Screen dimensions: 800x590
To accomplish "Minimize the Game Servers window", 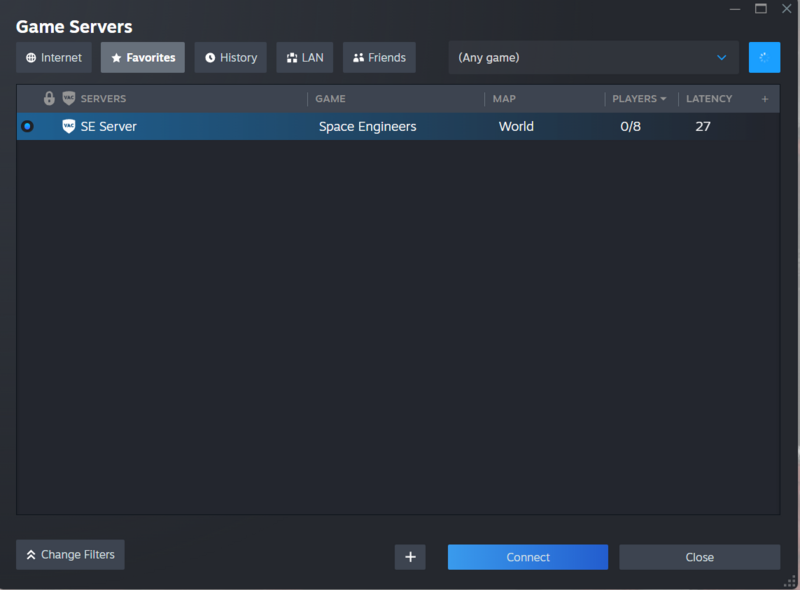I will coord(735,9).
